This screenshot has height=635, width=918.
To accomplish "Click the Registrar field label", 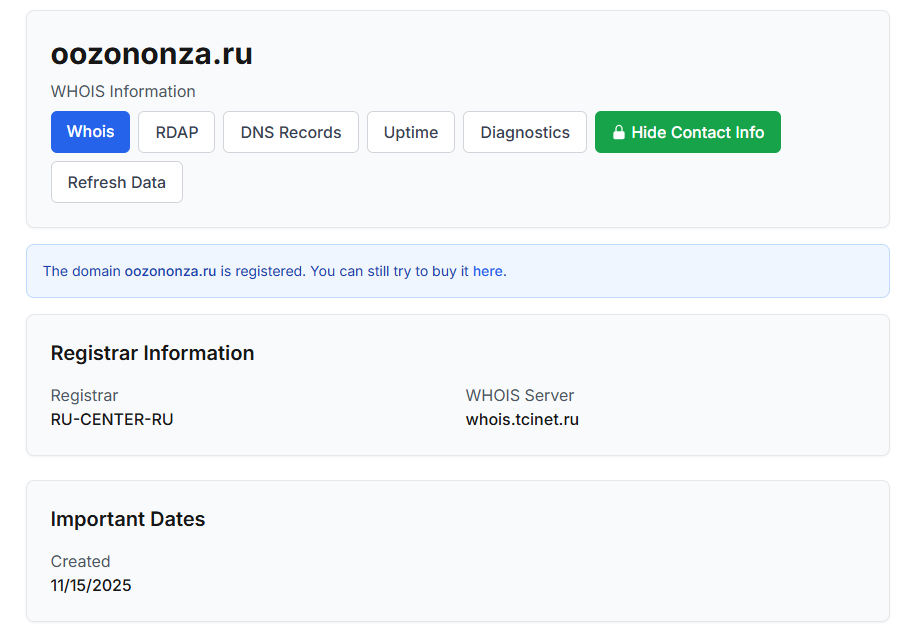I will (84, 395).
